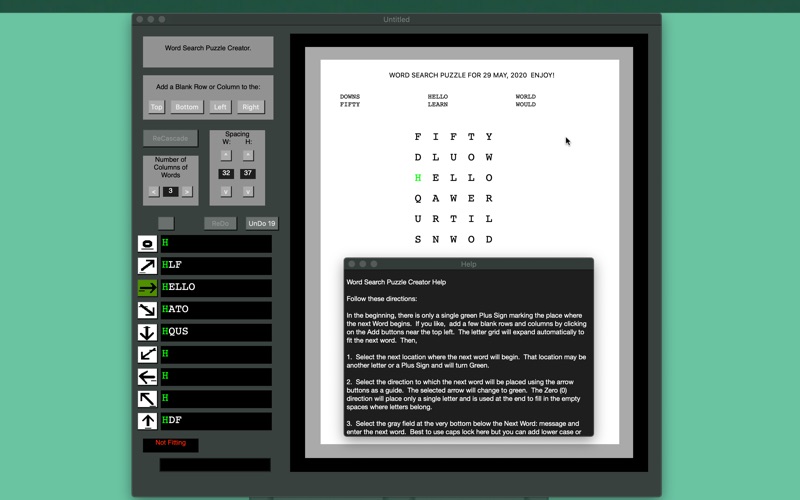This screenshot has height=500, width=800.
Task: Click the word DOWNS in the word list
Action: [x=350, y=96]
